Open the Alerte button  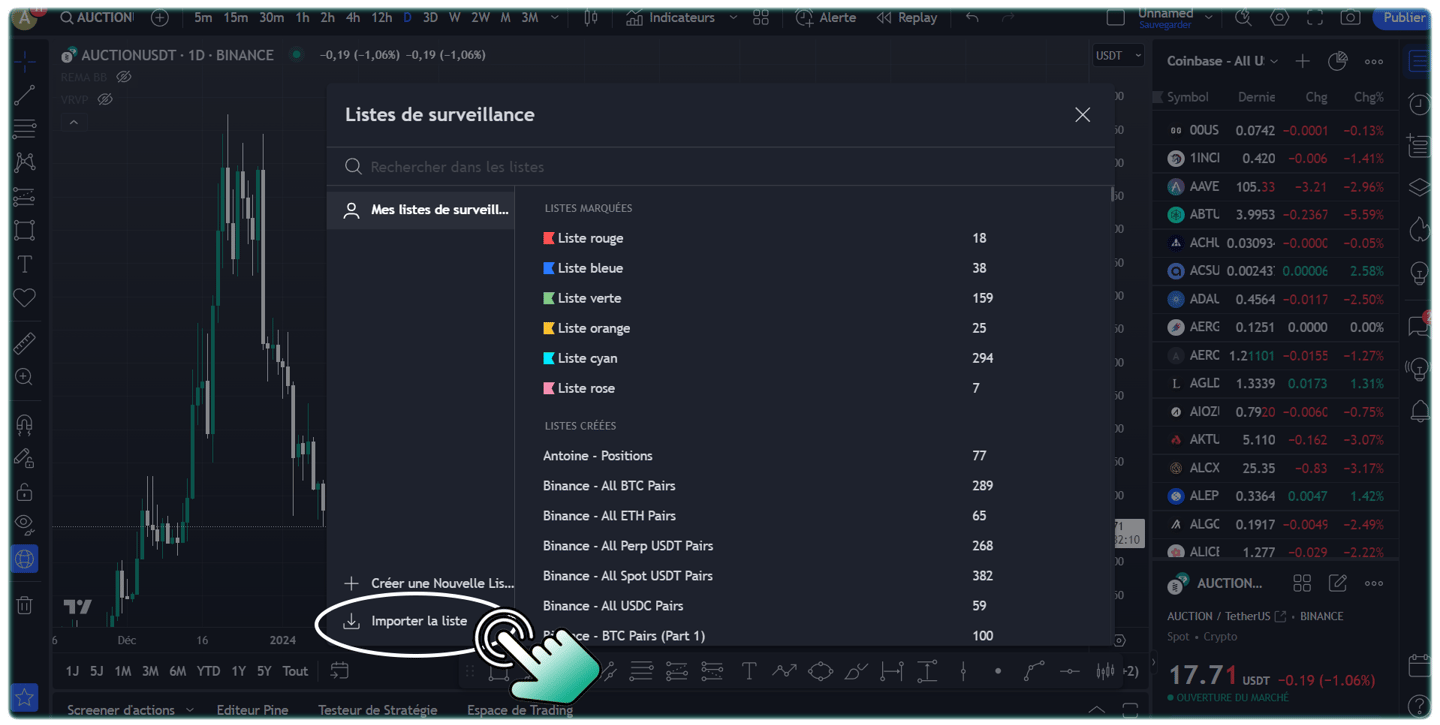pyautogui.click(x=826, y=18)
